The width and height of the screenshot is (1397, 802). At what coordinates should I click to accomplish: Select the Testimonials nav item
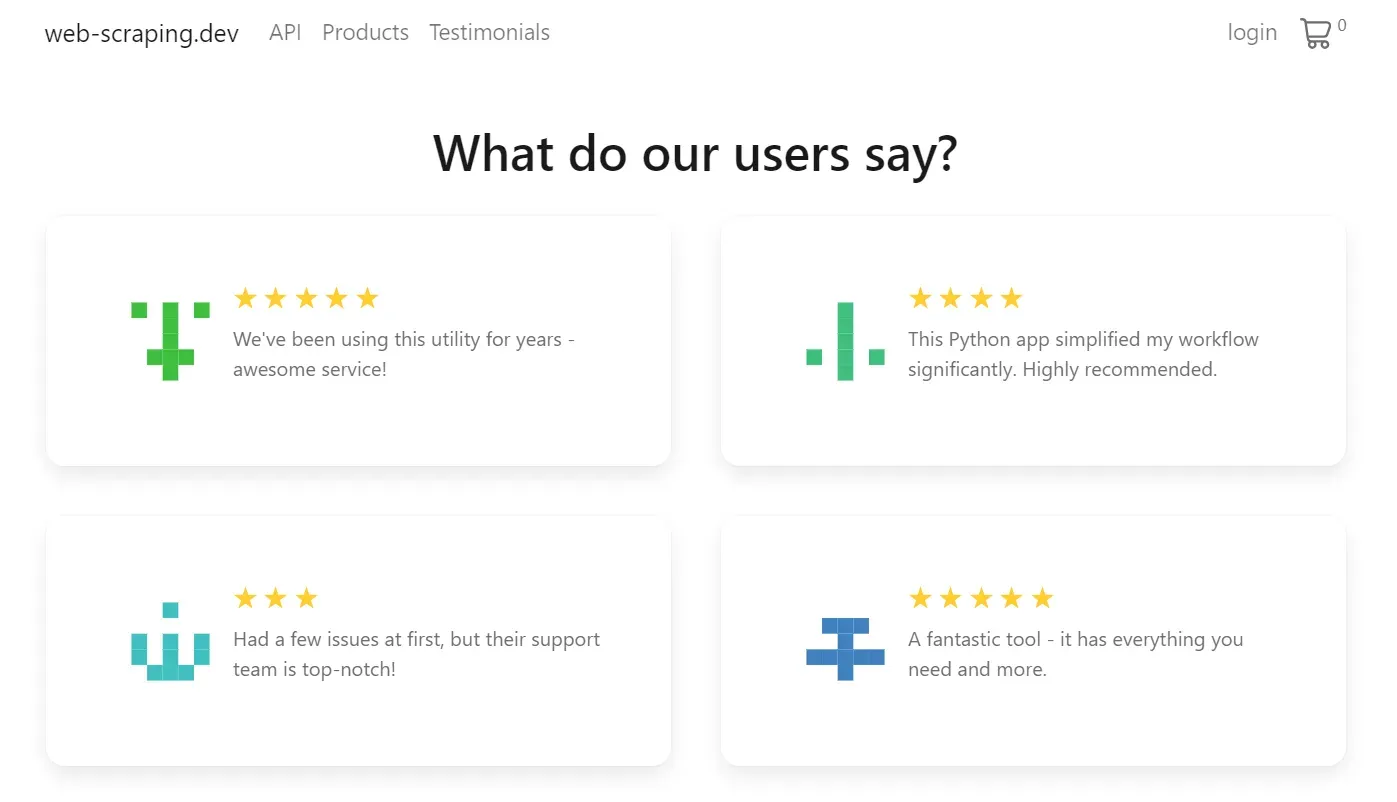click(x=489, y=32)
